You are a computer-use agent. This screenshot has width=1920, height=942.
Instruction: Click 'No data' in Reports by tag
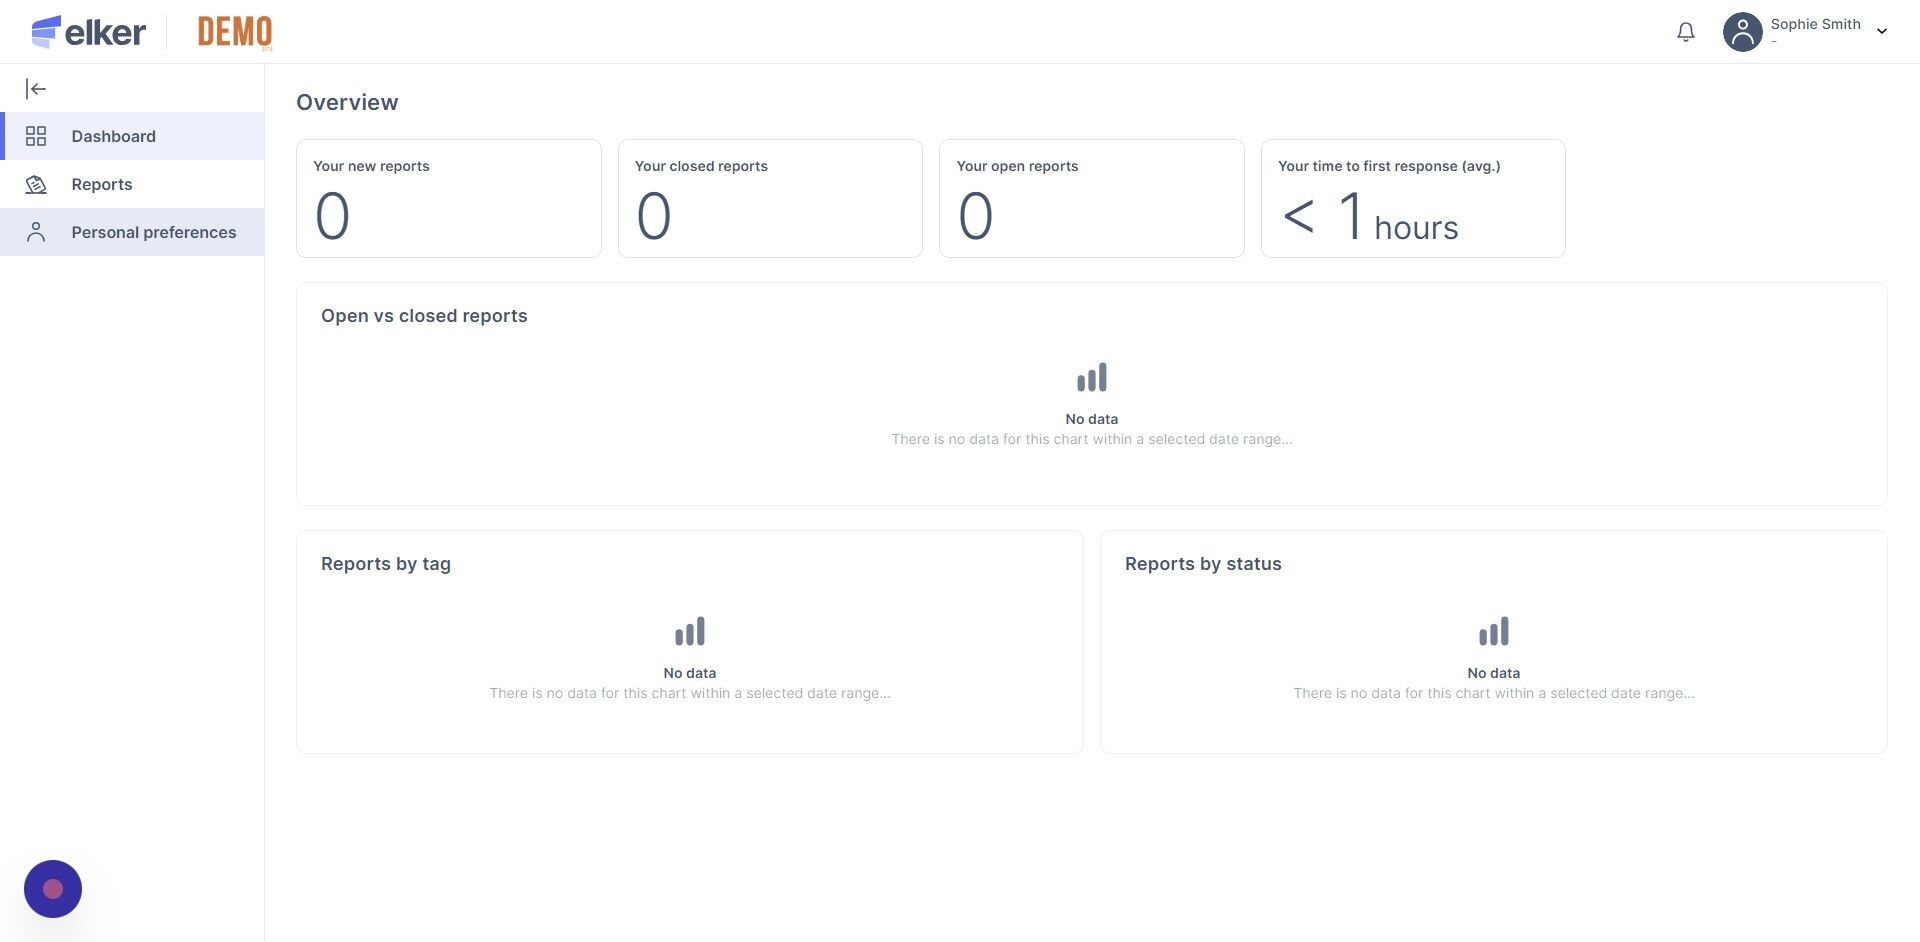pyautogui.click(x=690, y=673)
